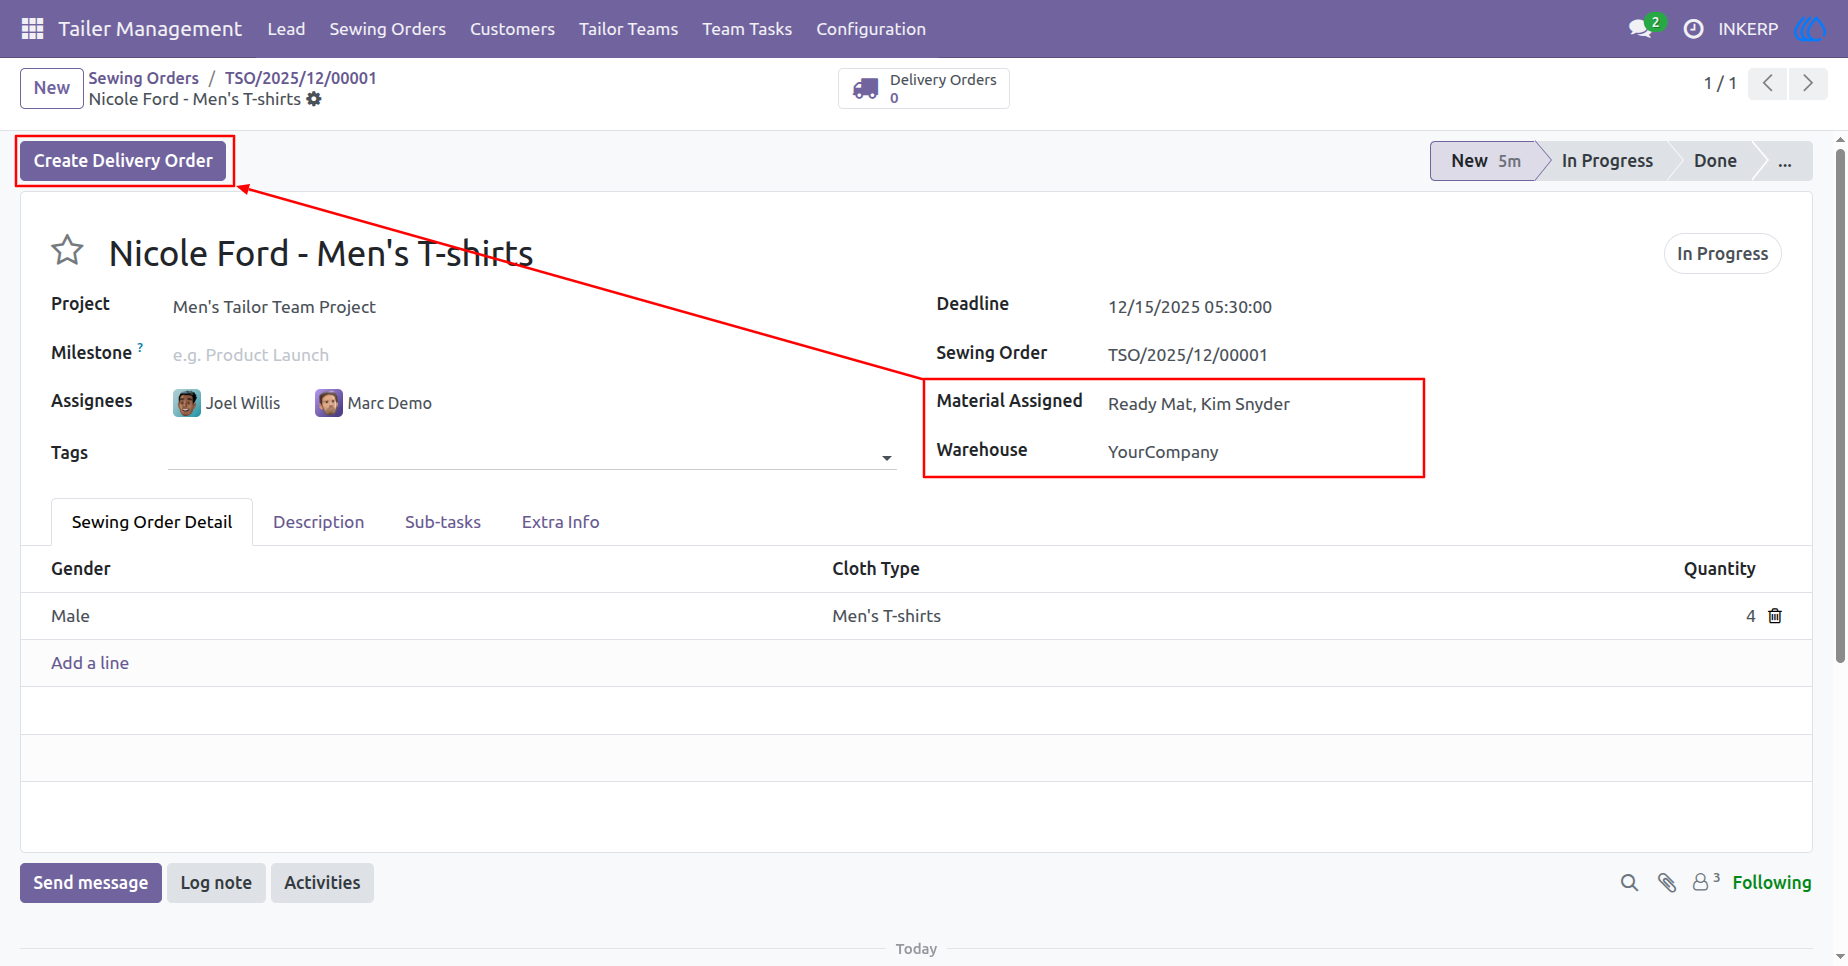Open the apps grid menu
The height and width of the screenshot is (966, 1848).
32,29
